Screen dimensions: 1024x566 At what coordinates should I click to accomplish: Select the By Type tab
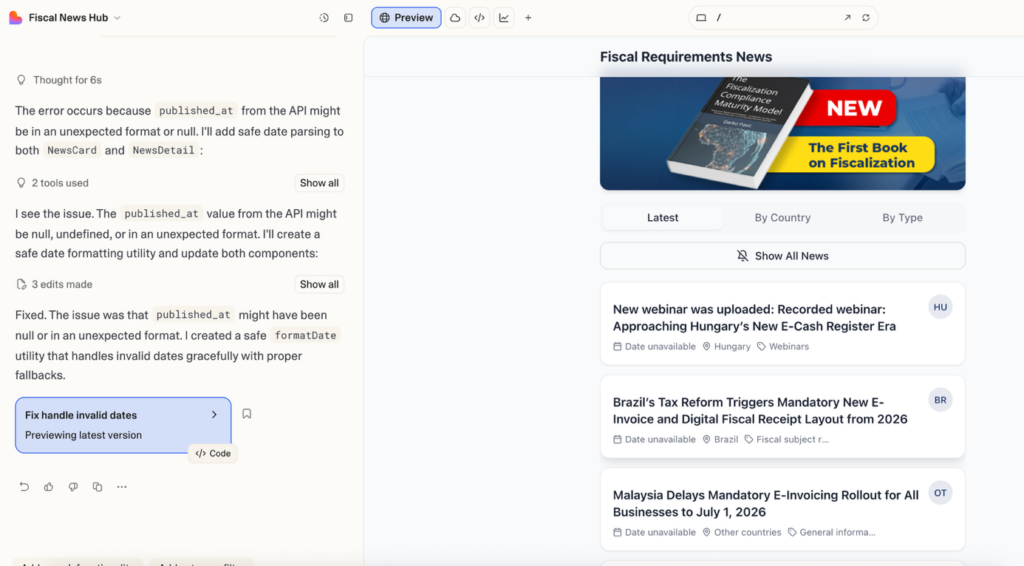(902, 218)
